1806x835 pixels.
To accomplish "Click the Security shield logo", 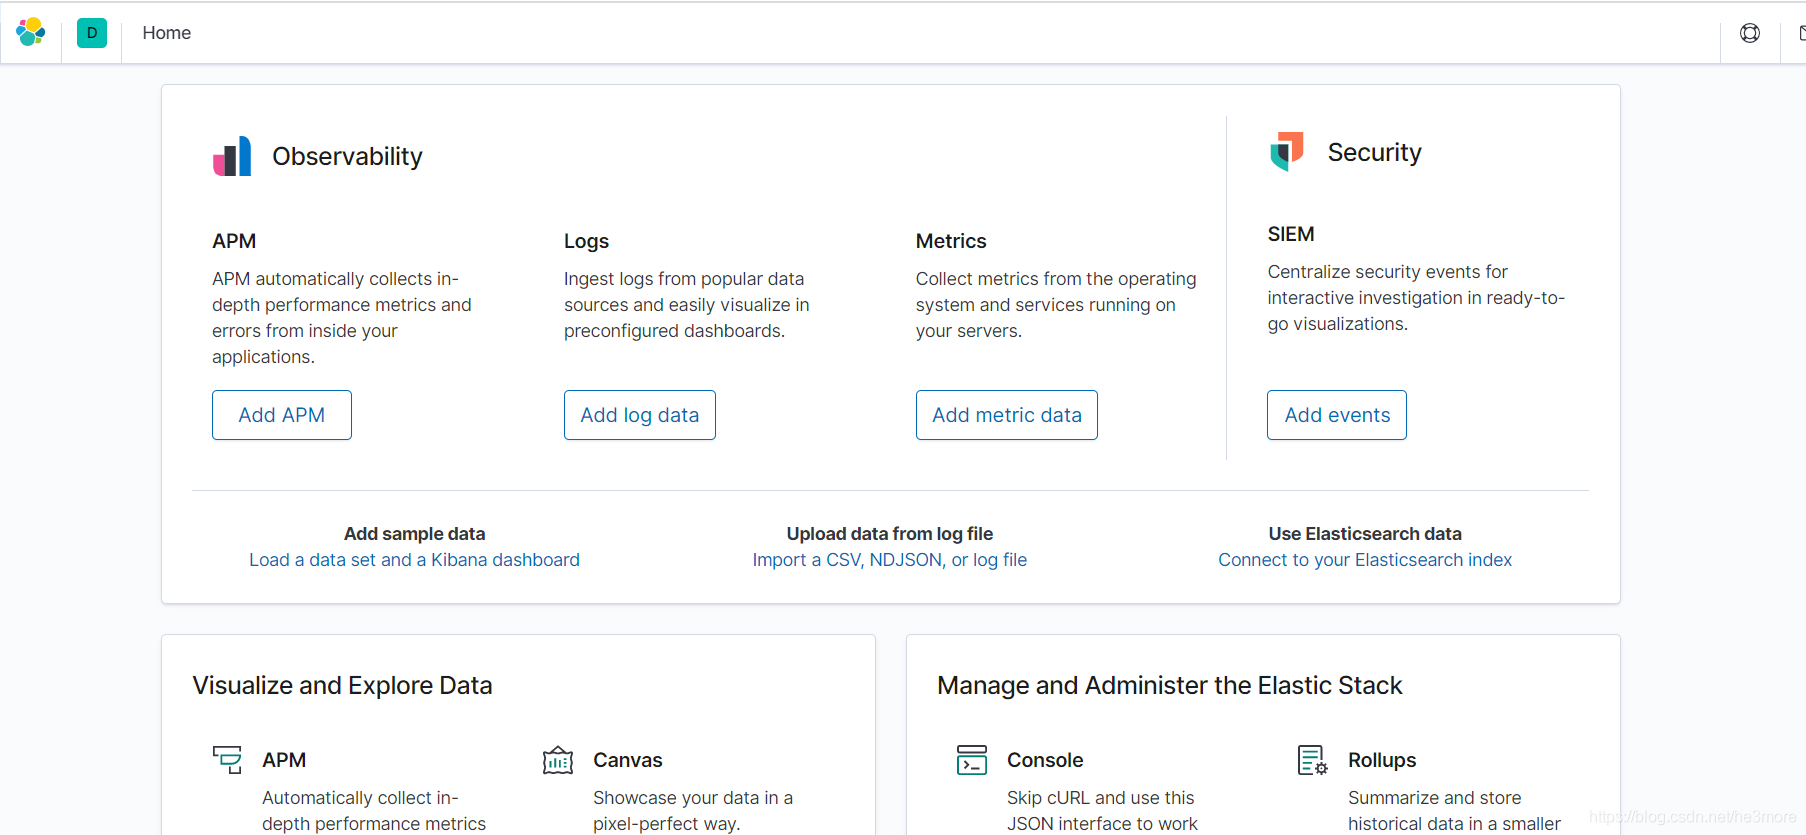I will click(x=1287, y=151).
